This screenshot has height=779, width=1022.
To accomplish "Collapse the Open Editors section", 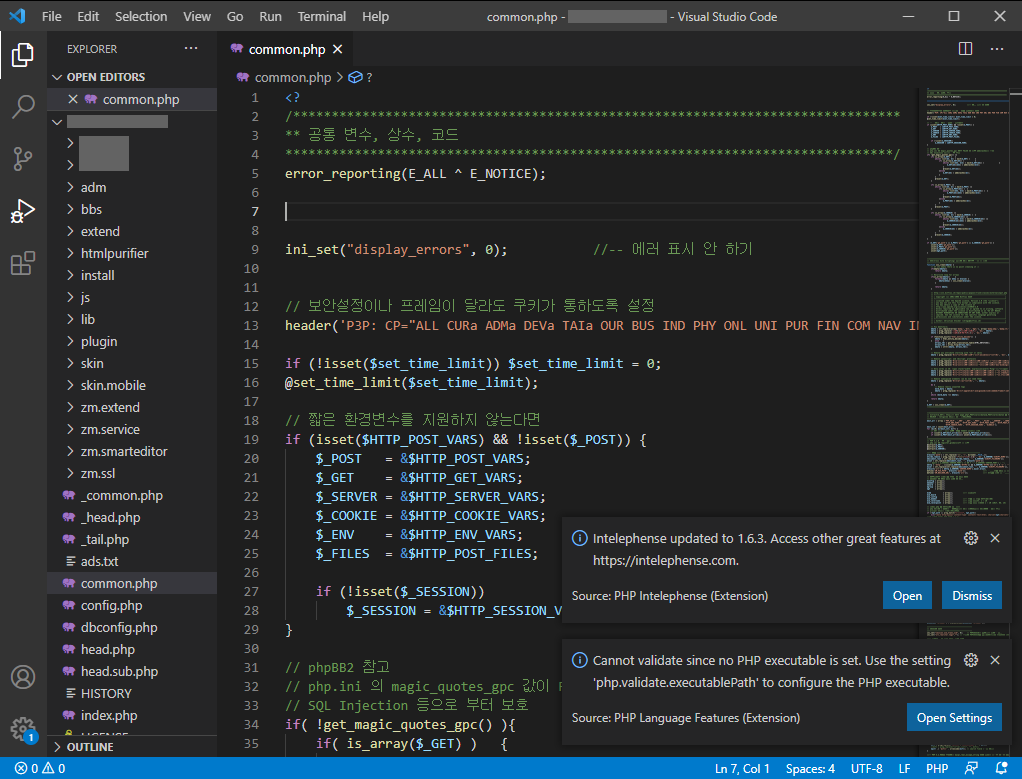I will tap(105, 77).
